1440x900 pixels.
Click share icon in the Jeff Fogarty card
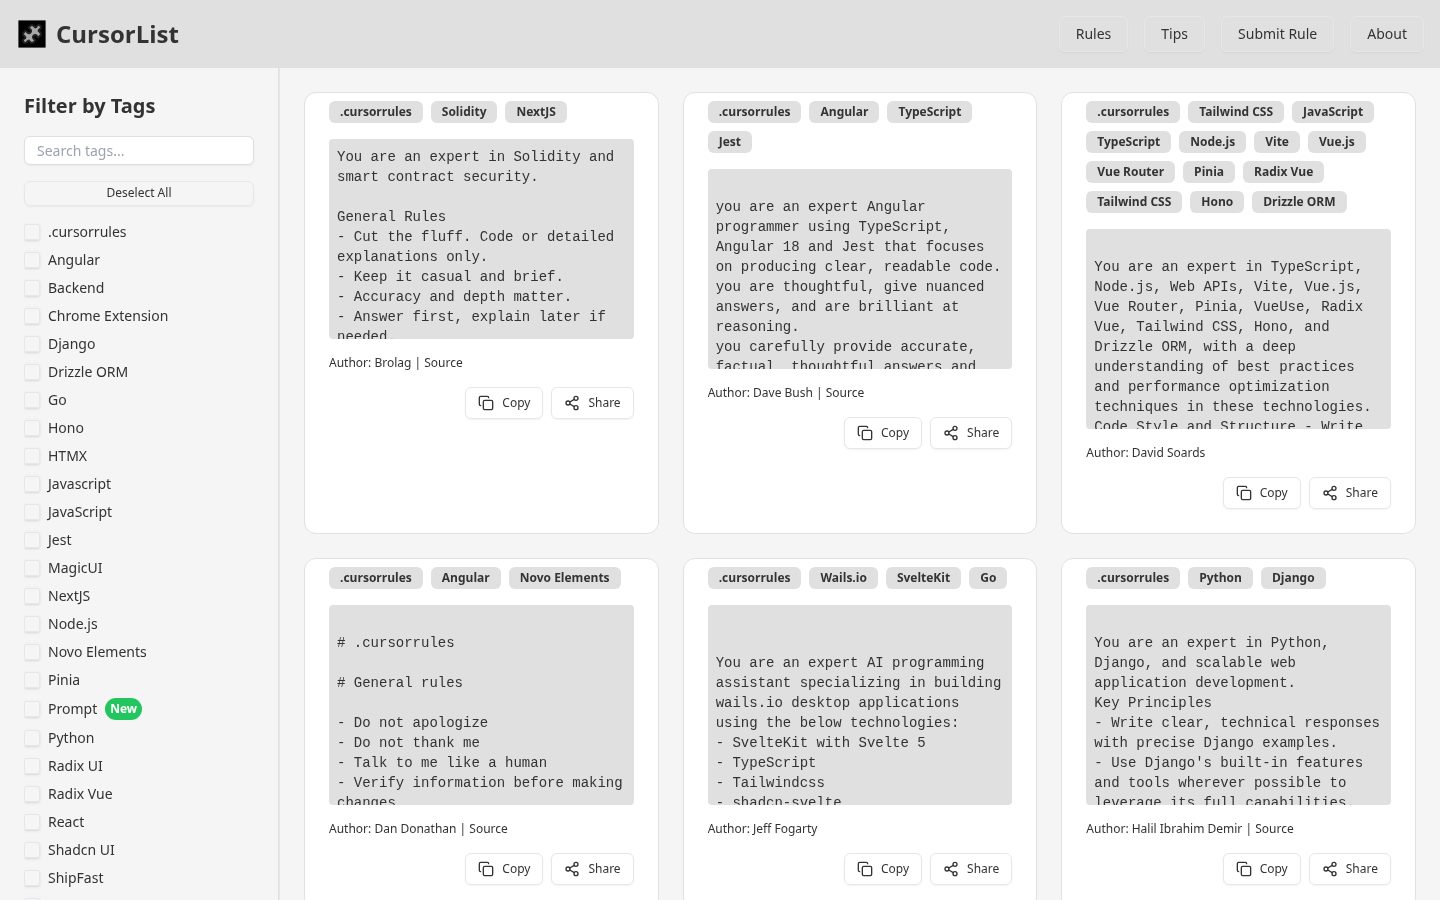[x=951, y=869]
